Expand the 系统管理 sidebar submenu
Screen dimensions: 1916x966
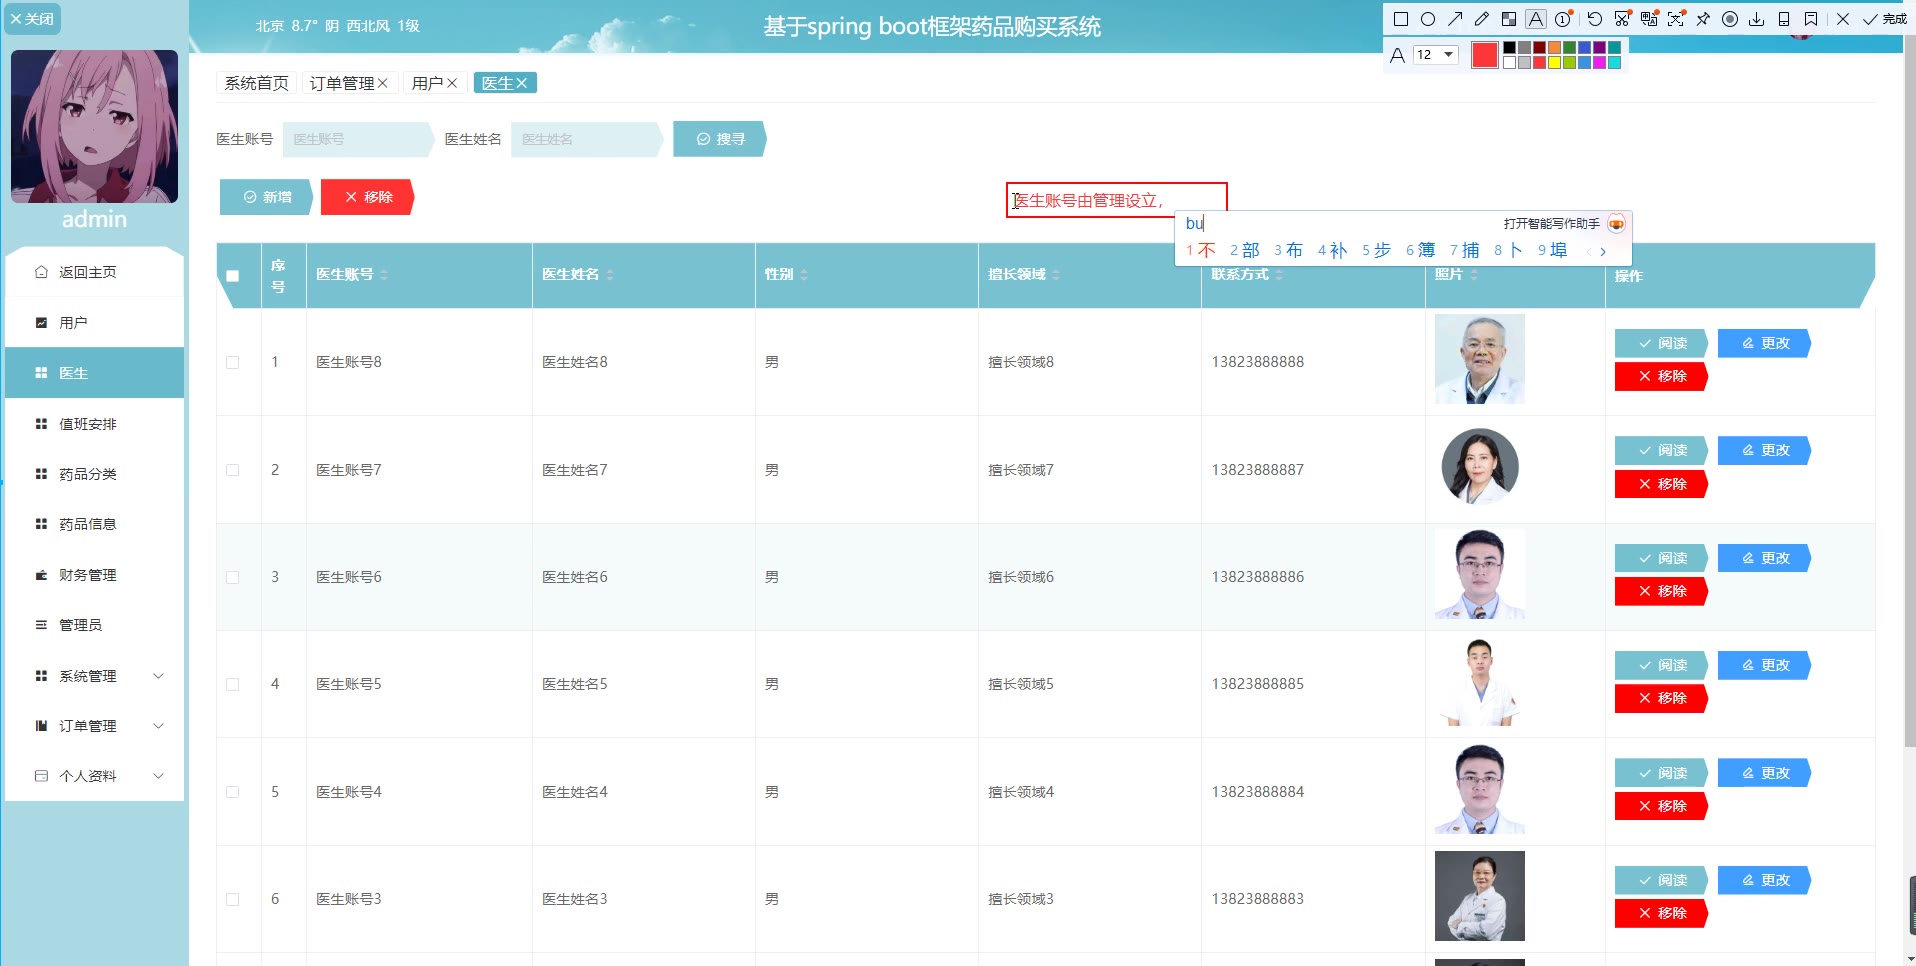click(x=94, y=676)
